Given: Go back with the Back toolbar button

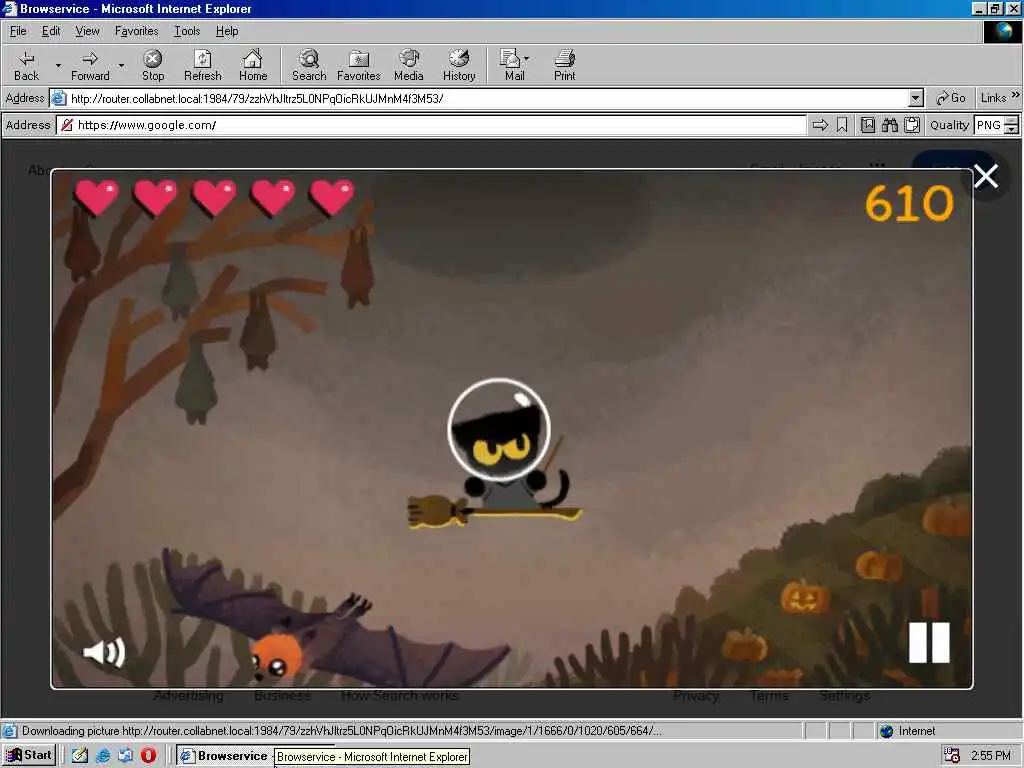Looking at the screenshot, I should click(x=26, y=65).
